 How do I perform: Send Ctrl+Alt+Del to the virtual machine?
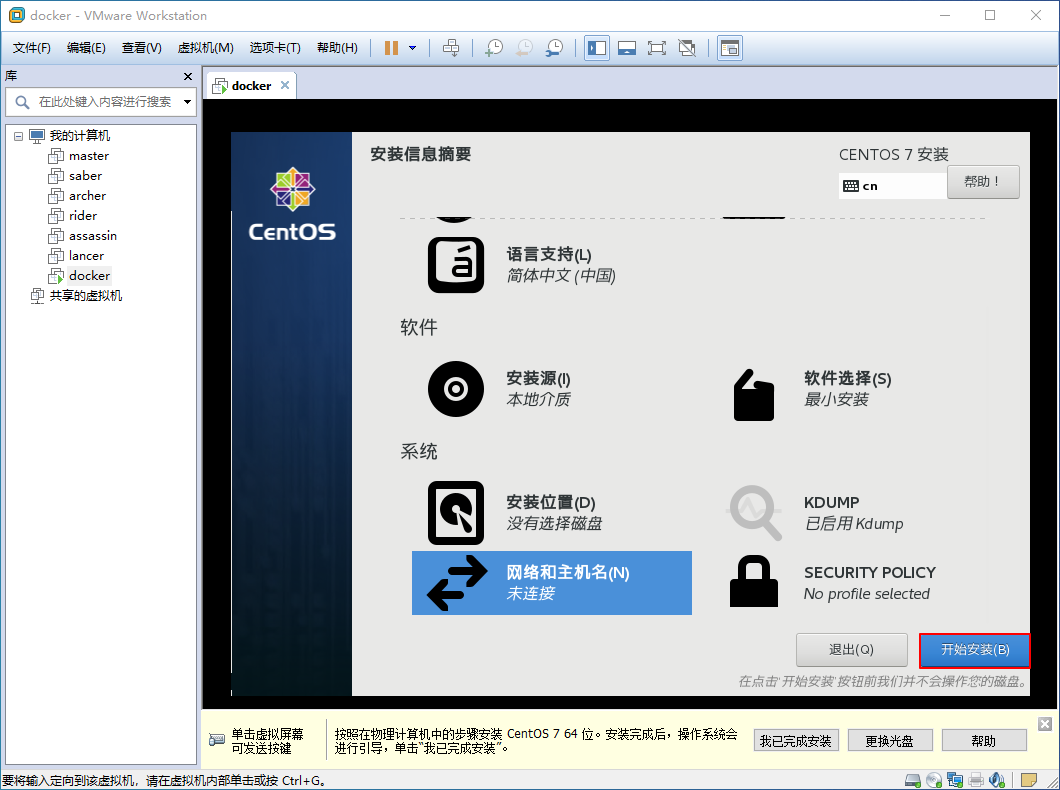[x=452, y=47]
